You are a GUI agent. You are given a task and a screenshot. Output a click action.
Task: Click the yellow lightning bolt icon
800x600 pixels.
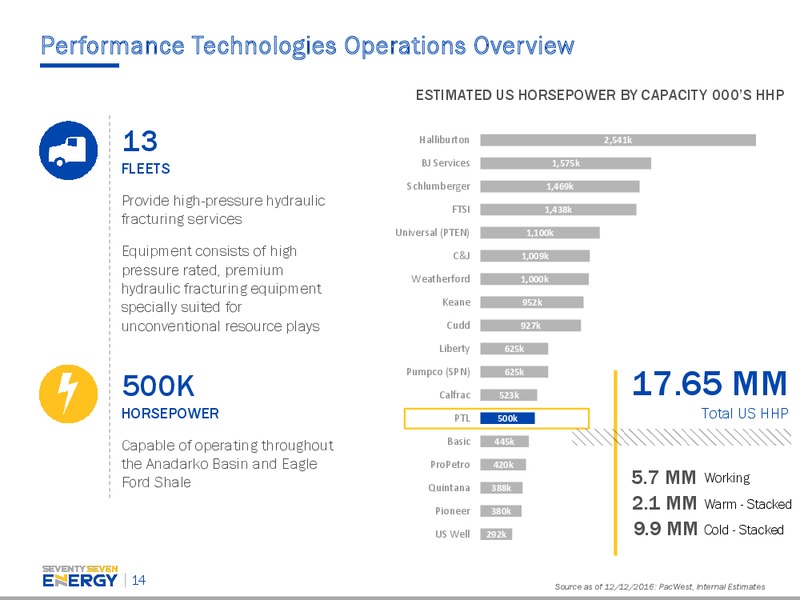pos(68,394)
